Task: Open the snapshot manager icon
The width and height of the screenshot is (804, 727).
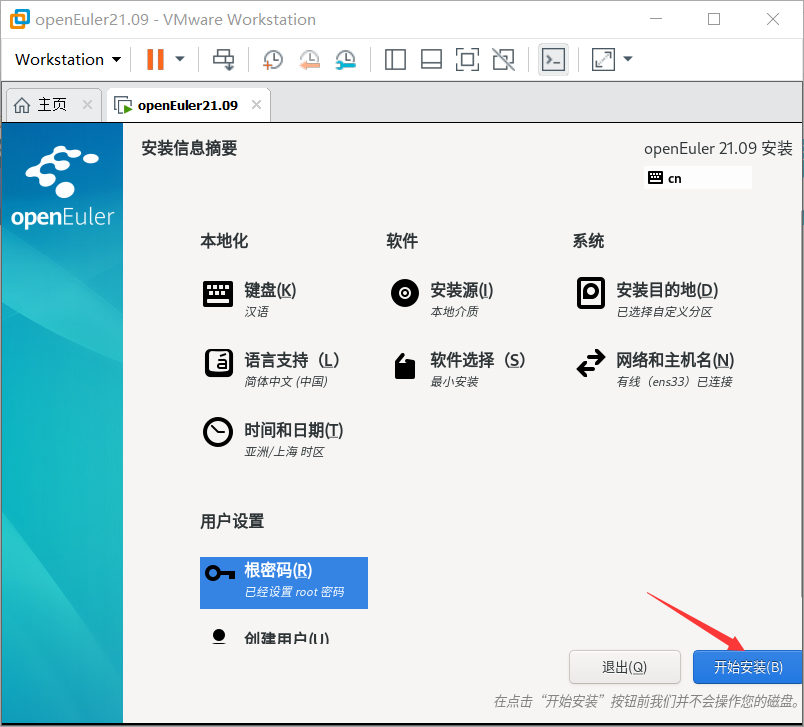Action: (x=346, y=59)
